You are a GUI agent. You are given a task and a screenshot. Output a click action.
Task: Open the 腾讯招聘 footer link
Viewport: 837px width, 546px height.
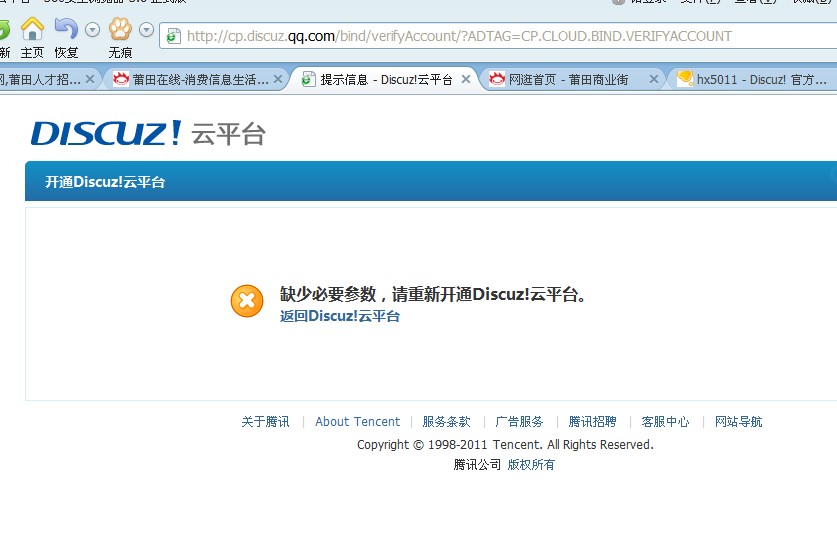pyautogui.click(x=593, y=422)
